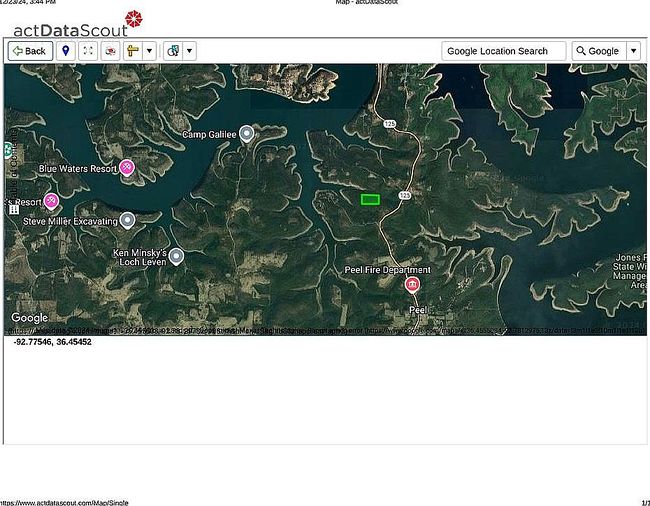Click the actDataScout logo
650x506 pixels.
(x=78, y=25)
